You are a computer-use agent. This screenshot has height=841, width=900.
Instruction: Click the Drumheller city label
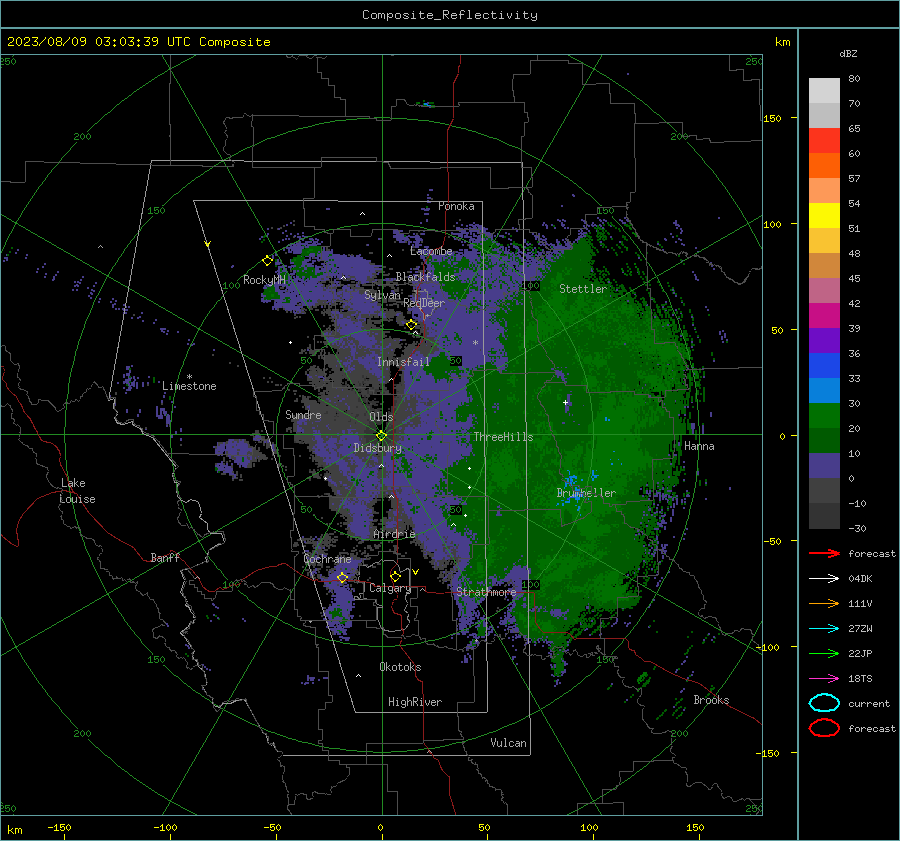tap(586, 493)
